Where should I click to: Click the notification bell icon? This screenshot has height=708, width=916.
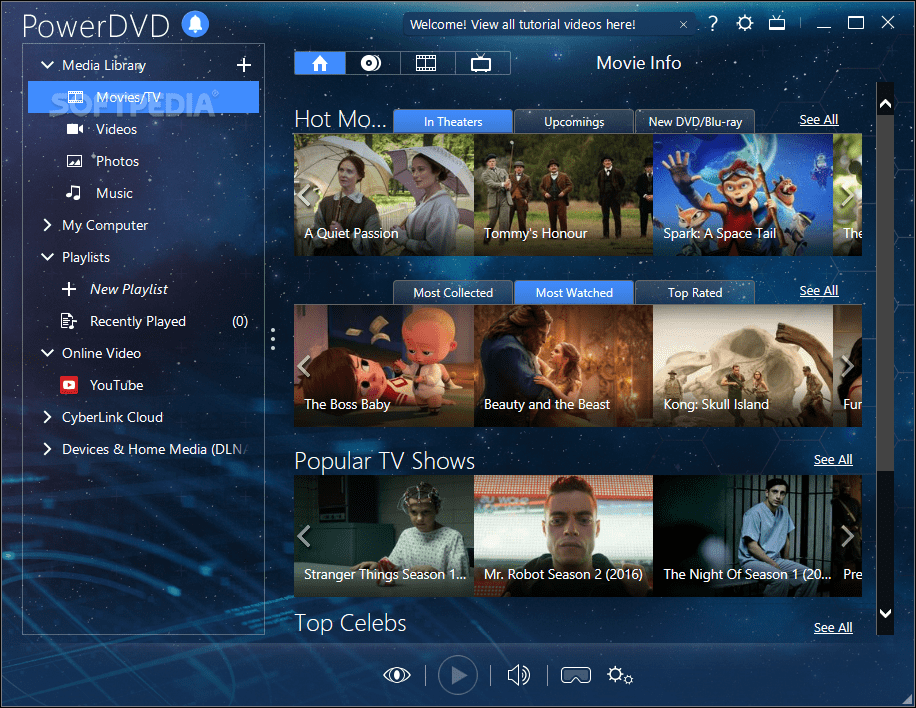[x=195, y=24]
